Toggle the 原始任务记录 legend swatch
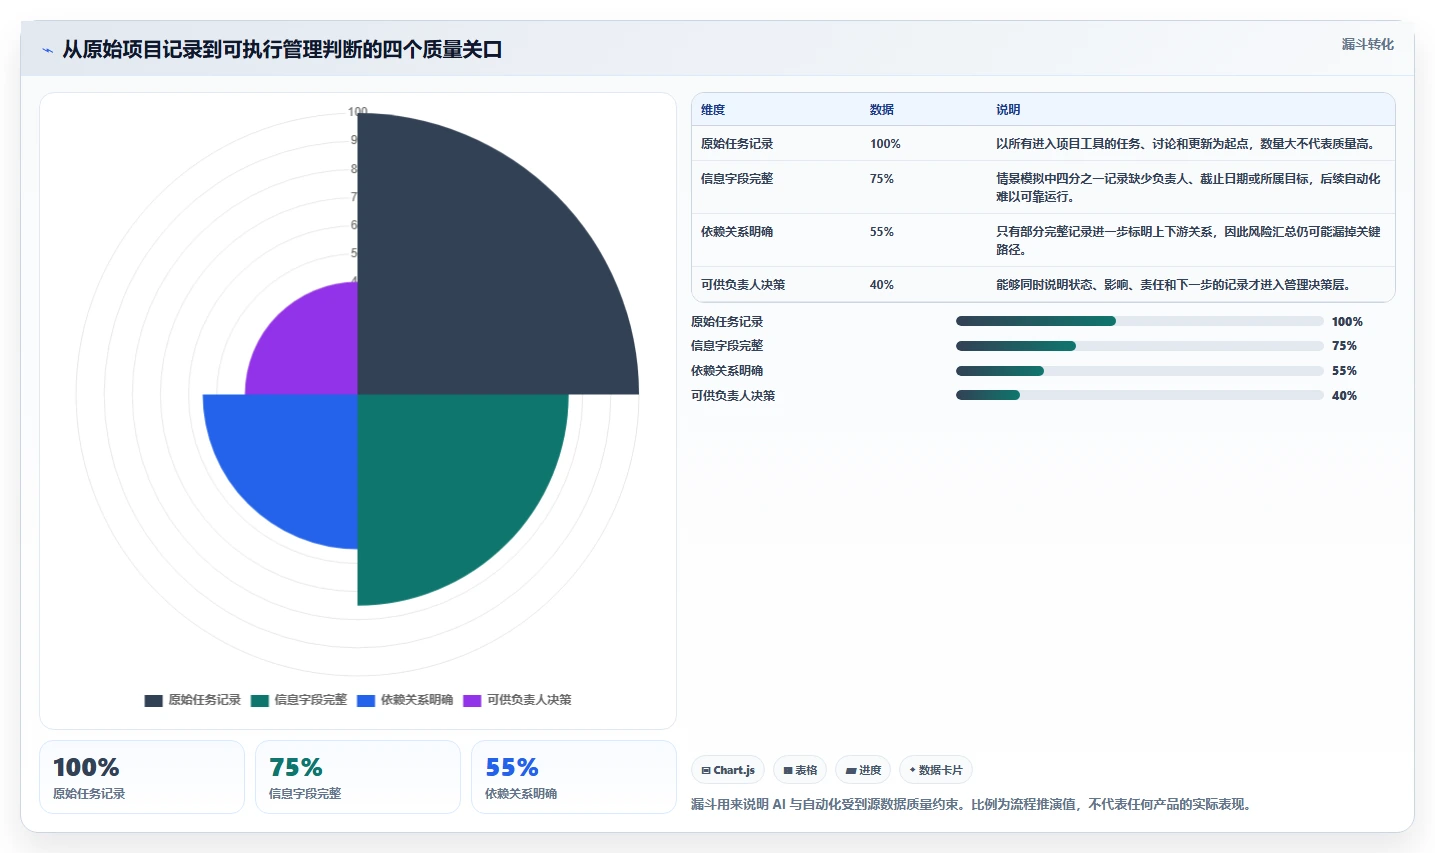 click(153, 700)
